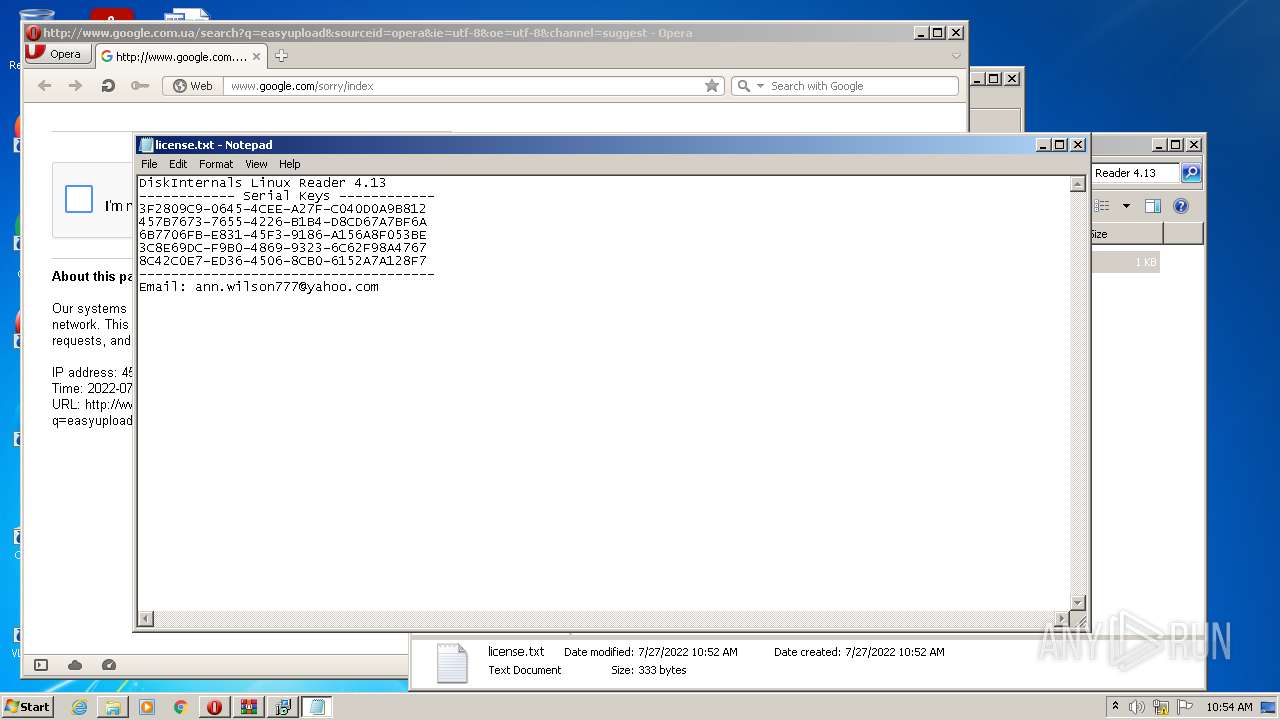
Task: Click the Web security badge in the address bar
Action: [x=193, y=86]
